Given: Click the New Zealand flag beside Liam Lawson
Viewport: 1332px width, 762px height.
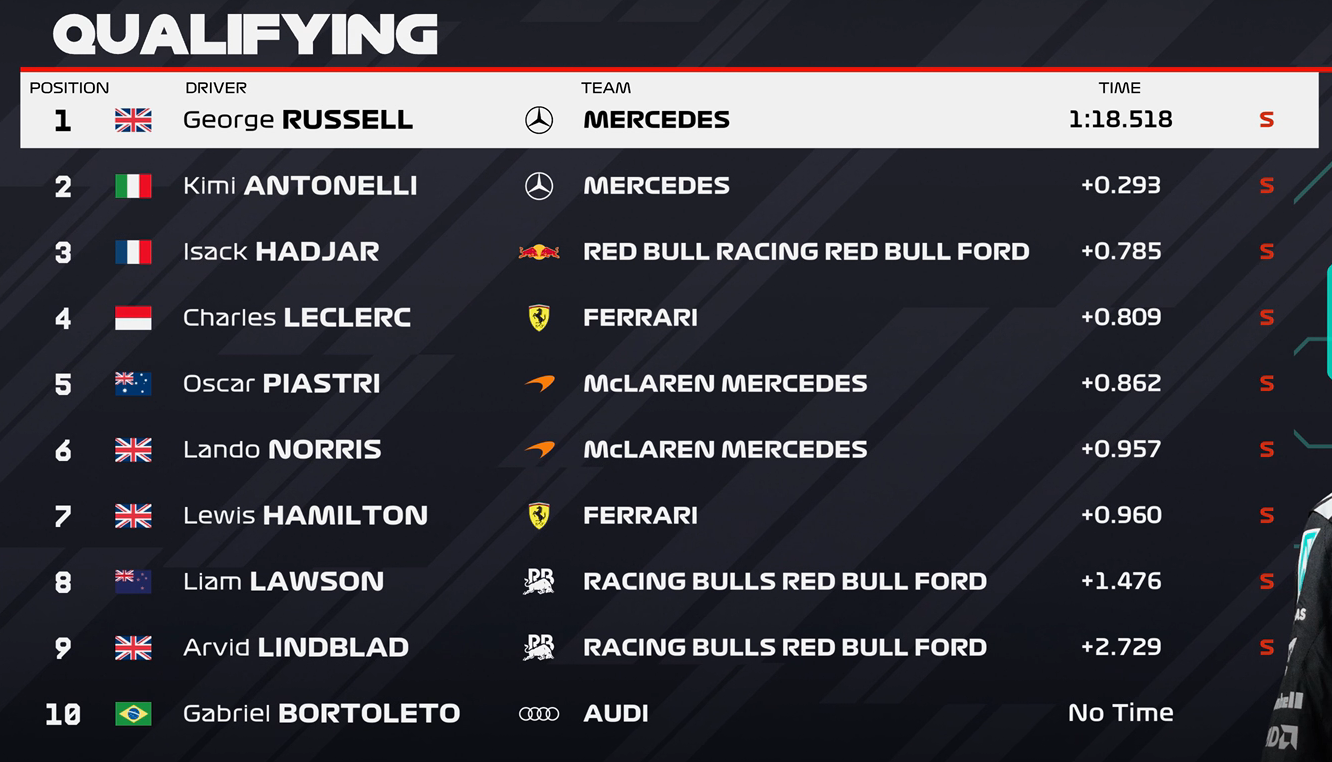Looking at the screenshot, I should [133, 581].
